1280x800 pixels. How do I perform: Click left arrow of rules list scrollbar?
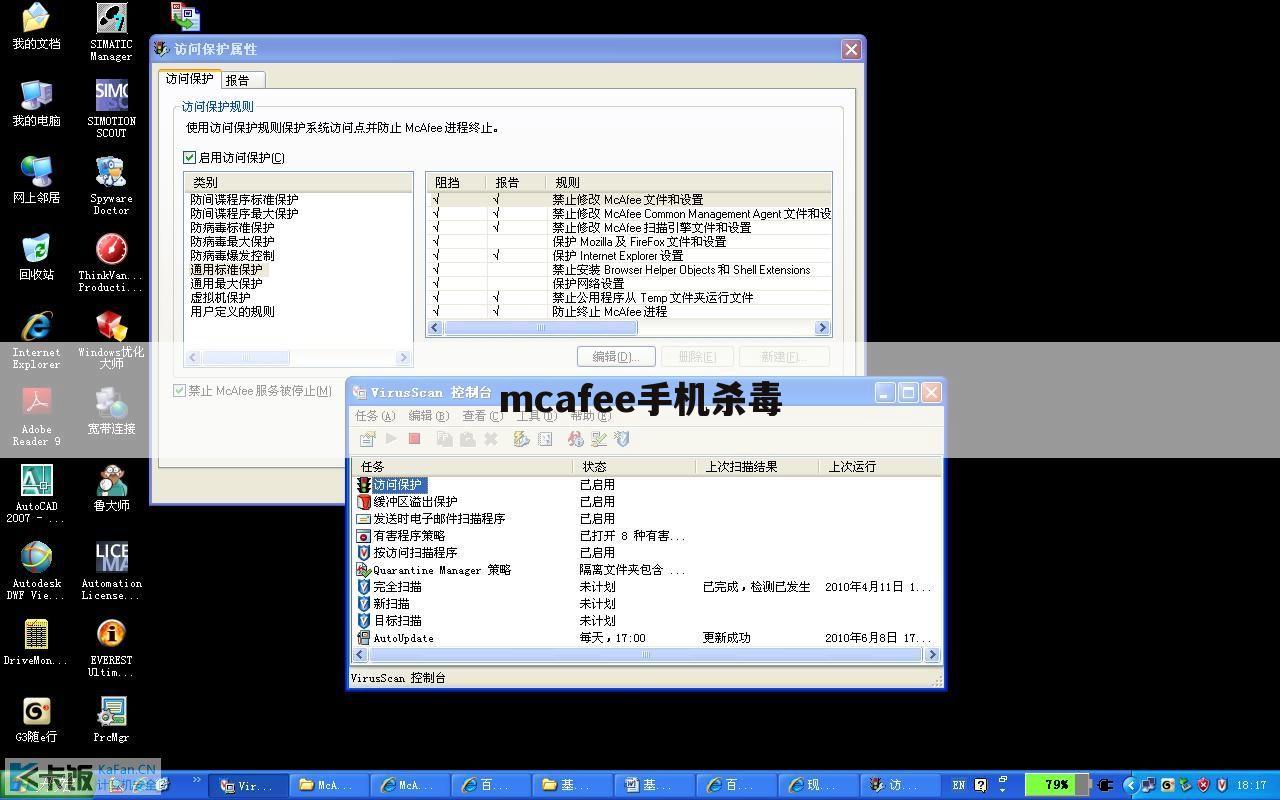[435, 328]
